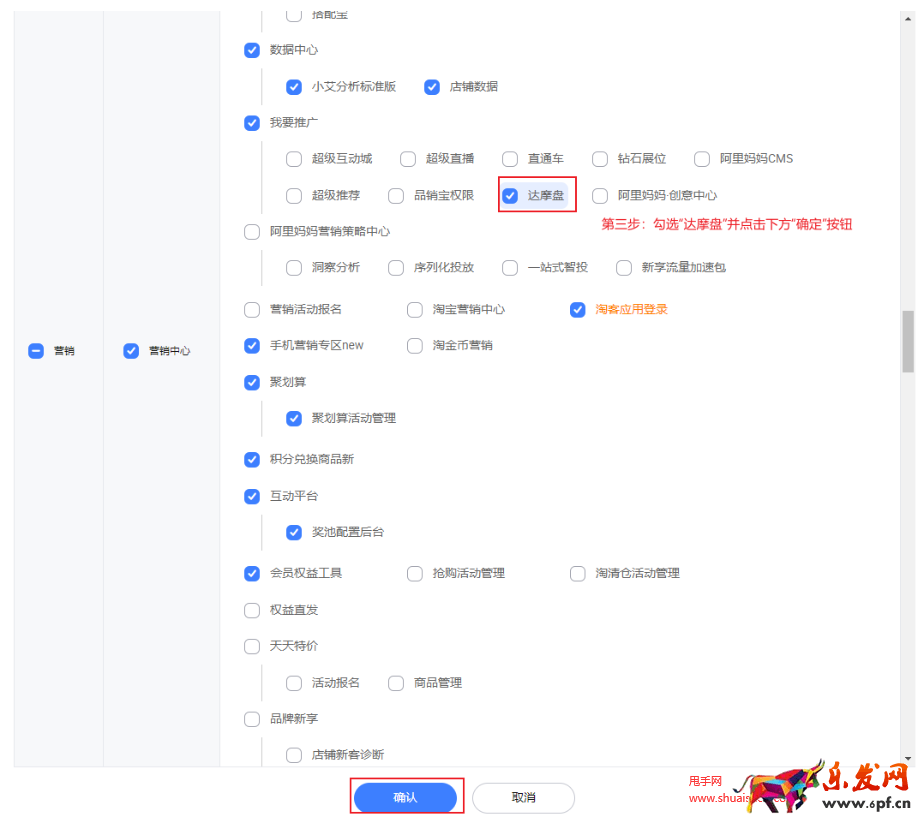Viewport: 921px width, 824px height.
Task: Uncheck the 聚划算活动管理 checkbox
Action: pos(294,418)
